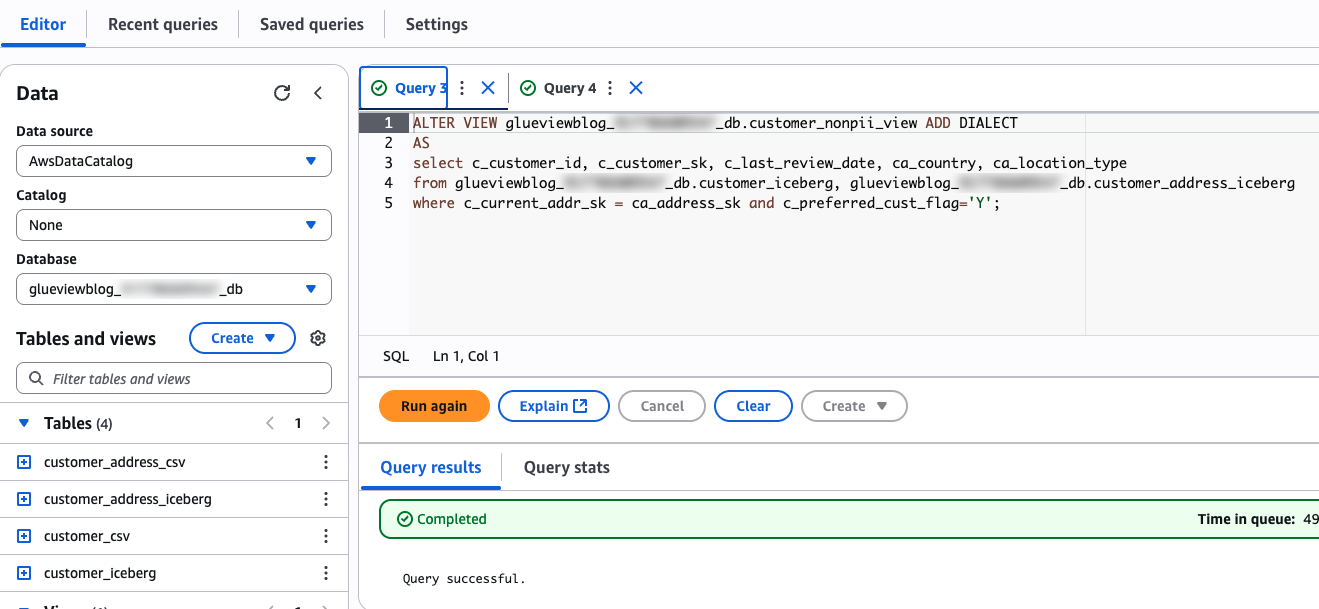Switch to the Editor tab
Viewport: 1319px width, 609px height.
coord(43,24)
